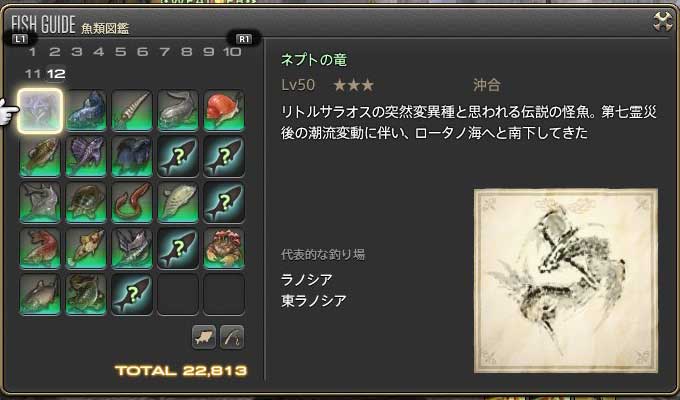This screenshot has height=400, width=680.
Task: Close the Fish Guide window
Action: (x=663, y=21)
